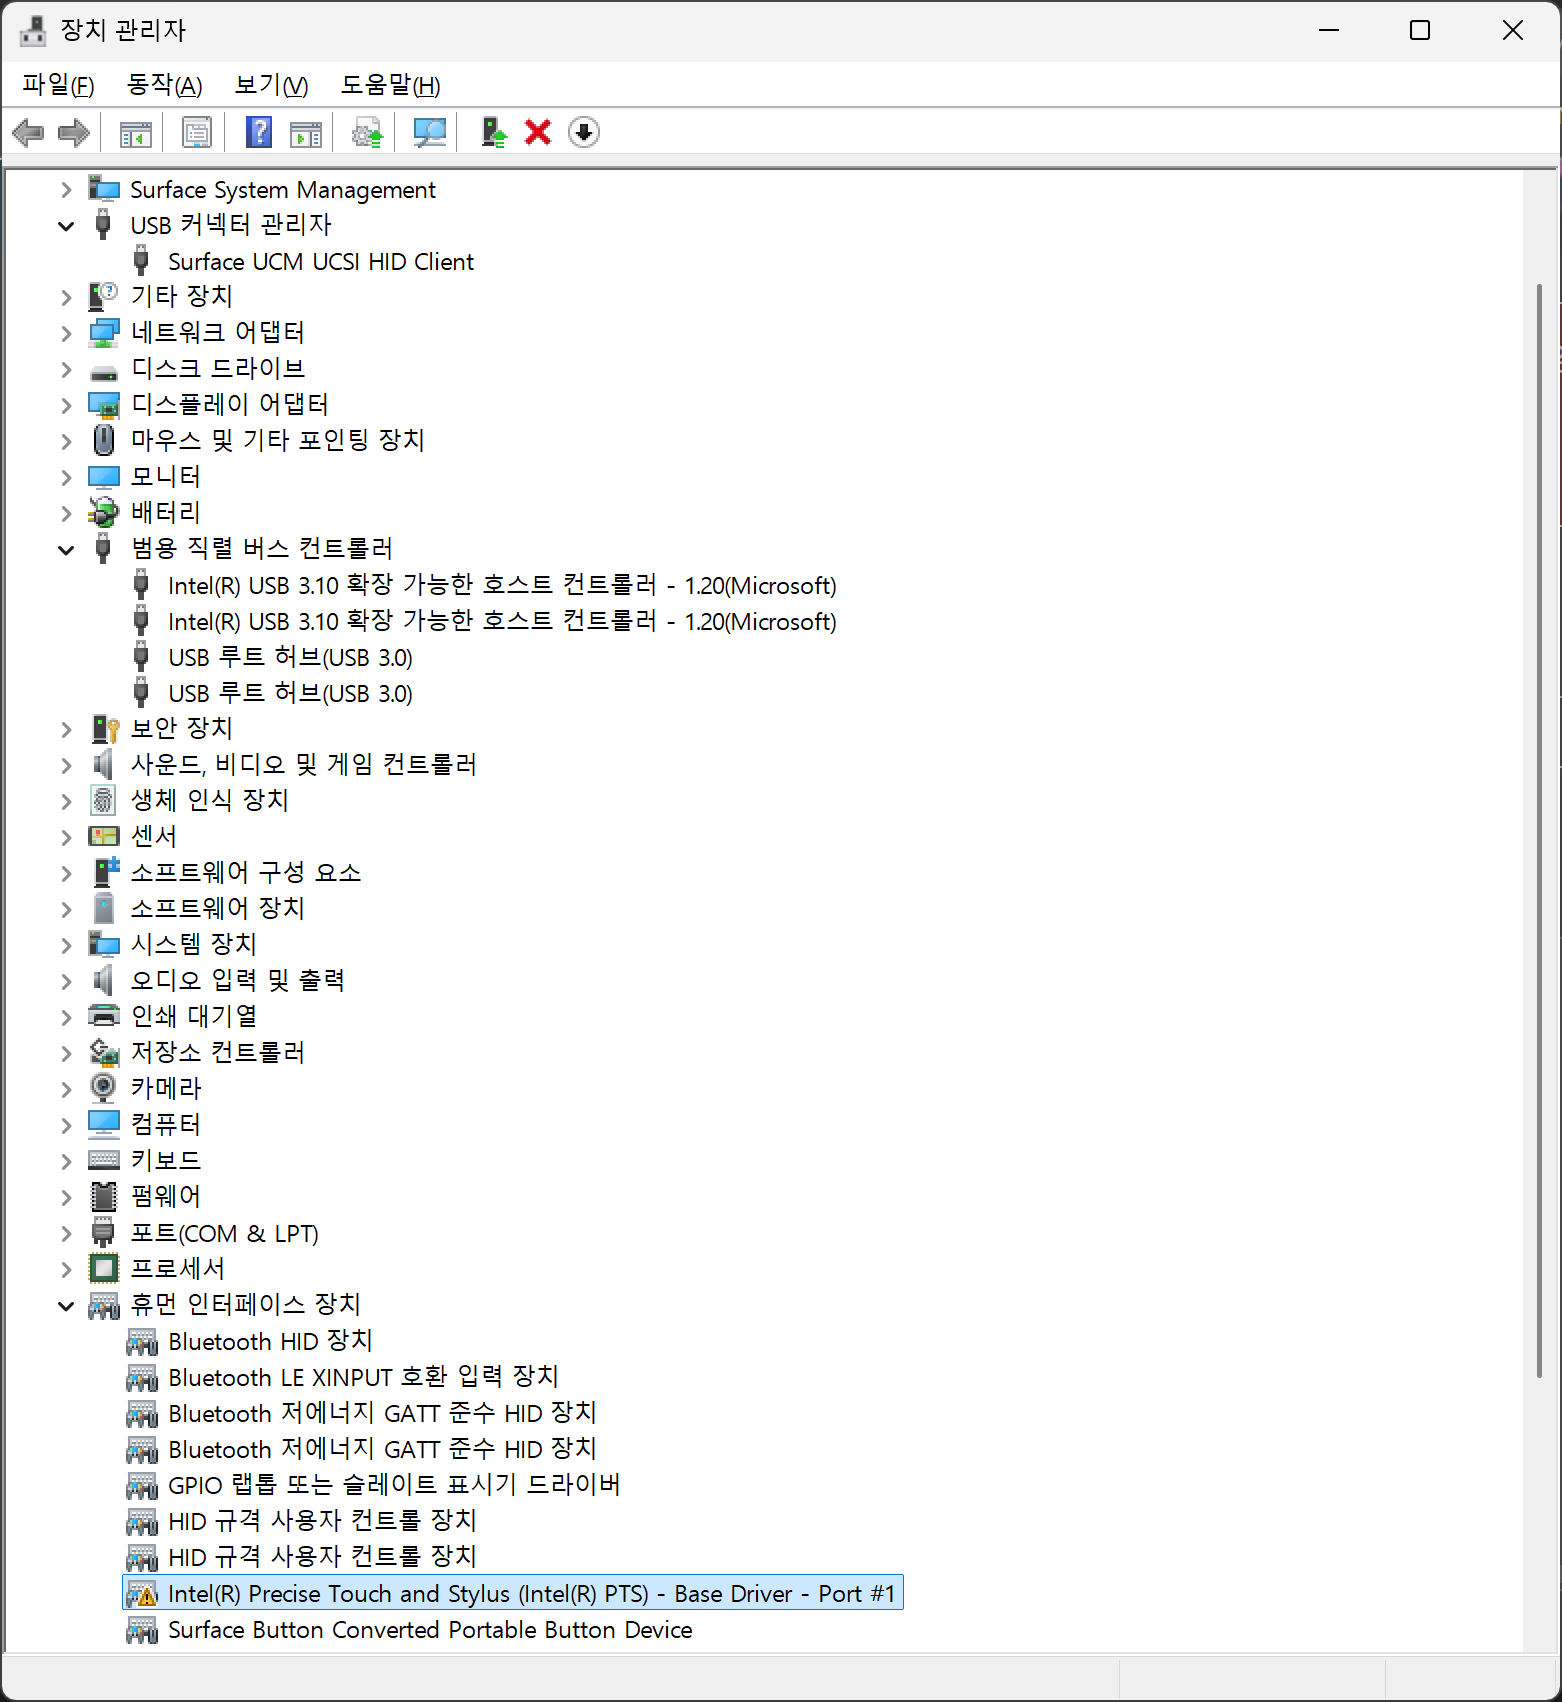Expand the 기타 장치 node

click(x=66, y=297)
